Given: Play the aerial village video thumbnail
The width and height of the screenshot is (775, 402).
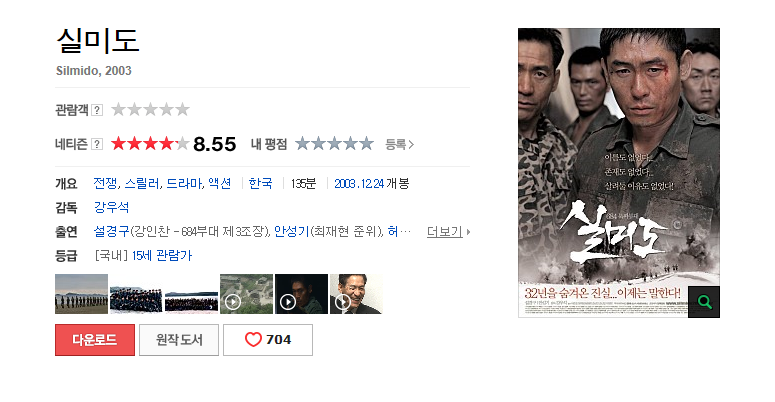Looking at the screenshot, I should point(246,294).
